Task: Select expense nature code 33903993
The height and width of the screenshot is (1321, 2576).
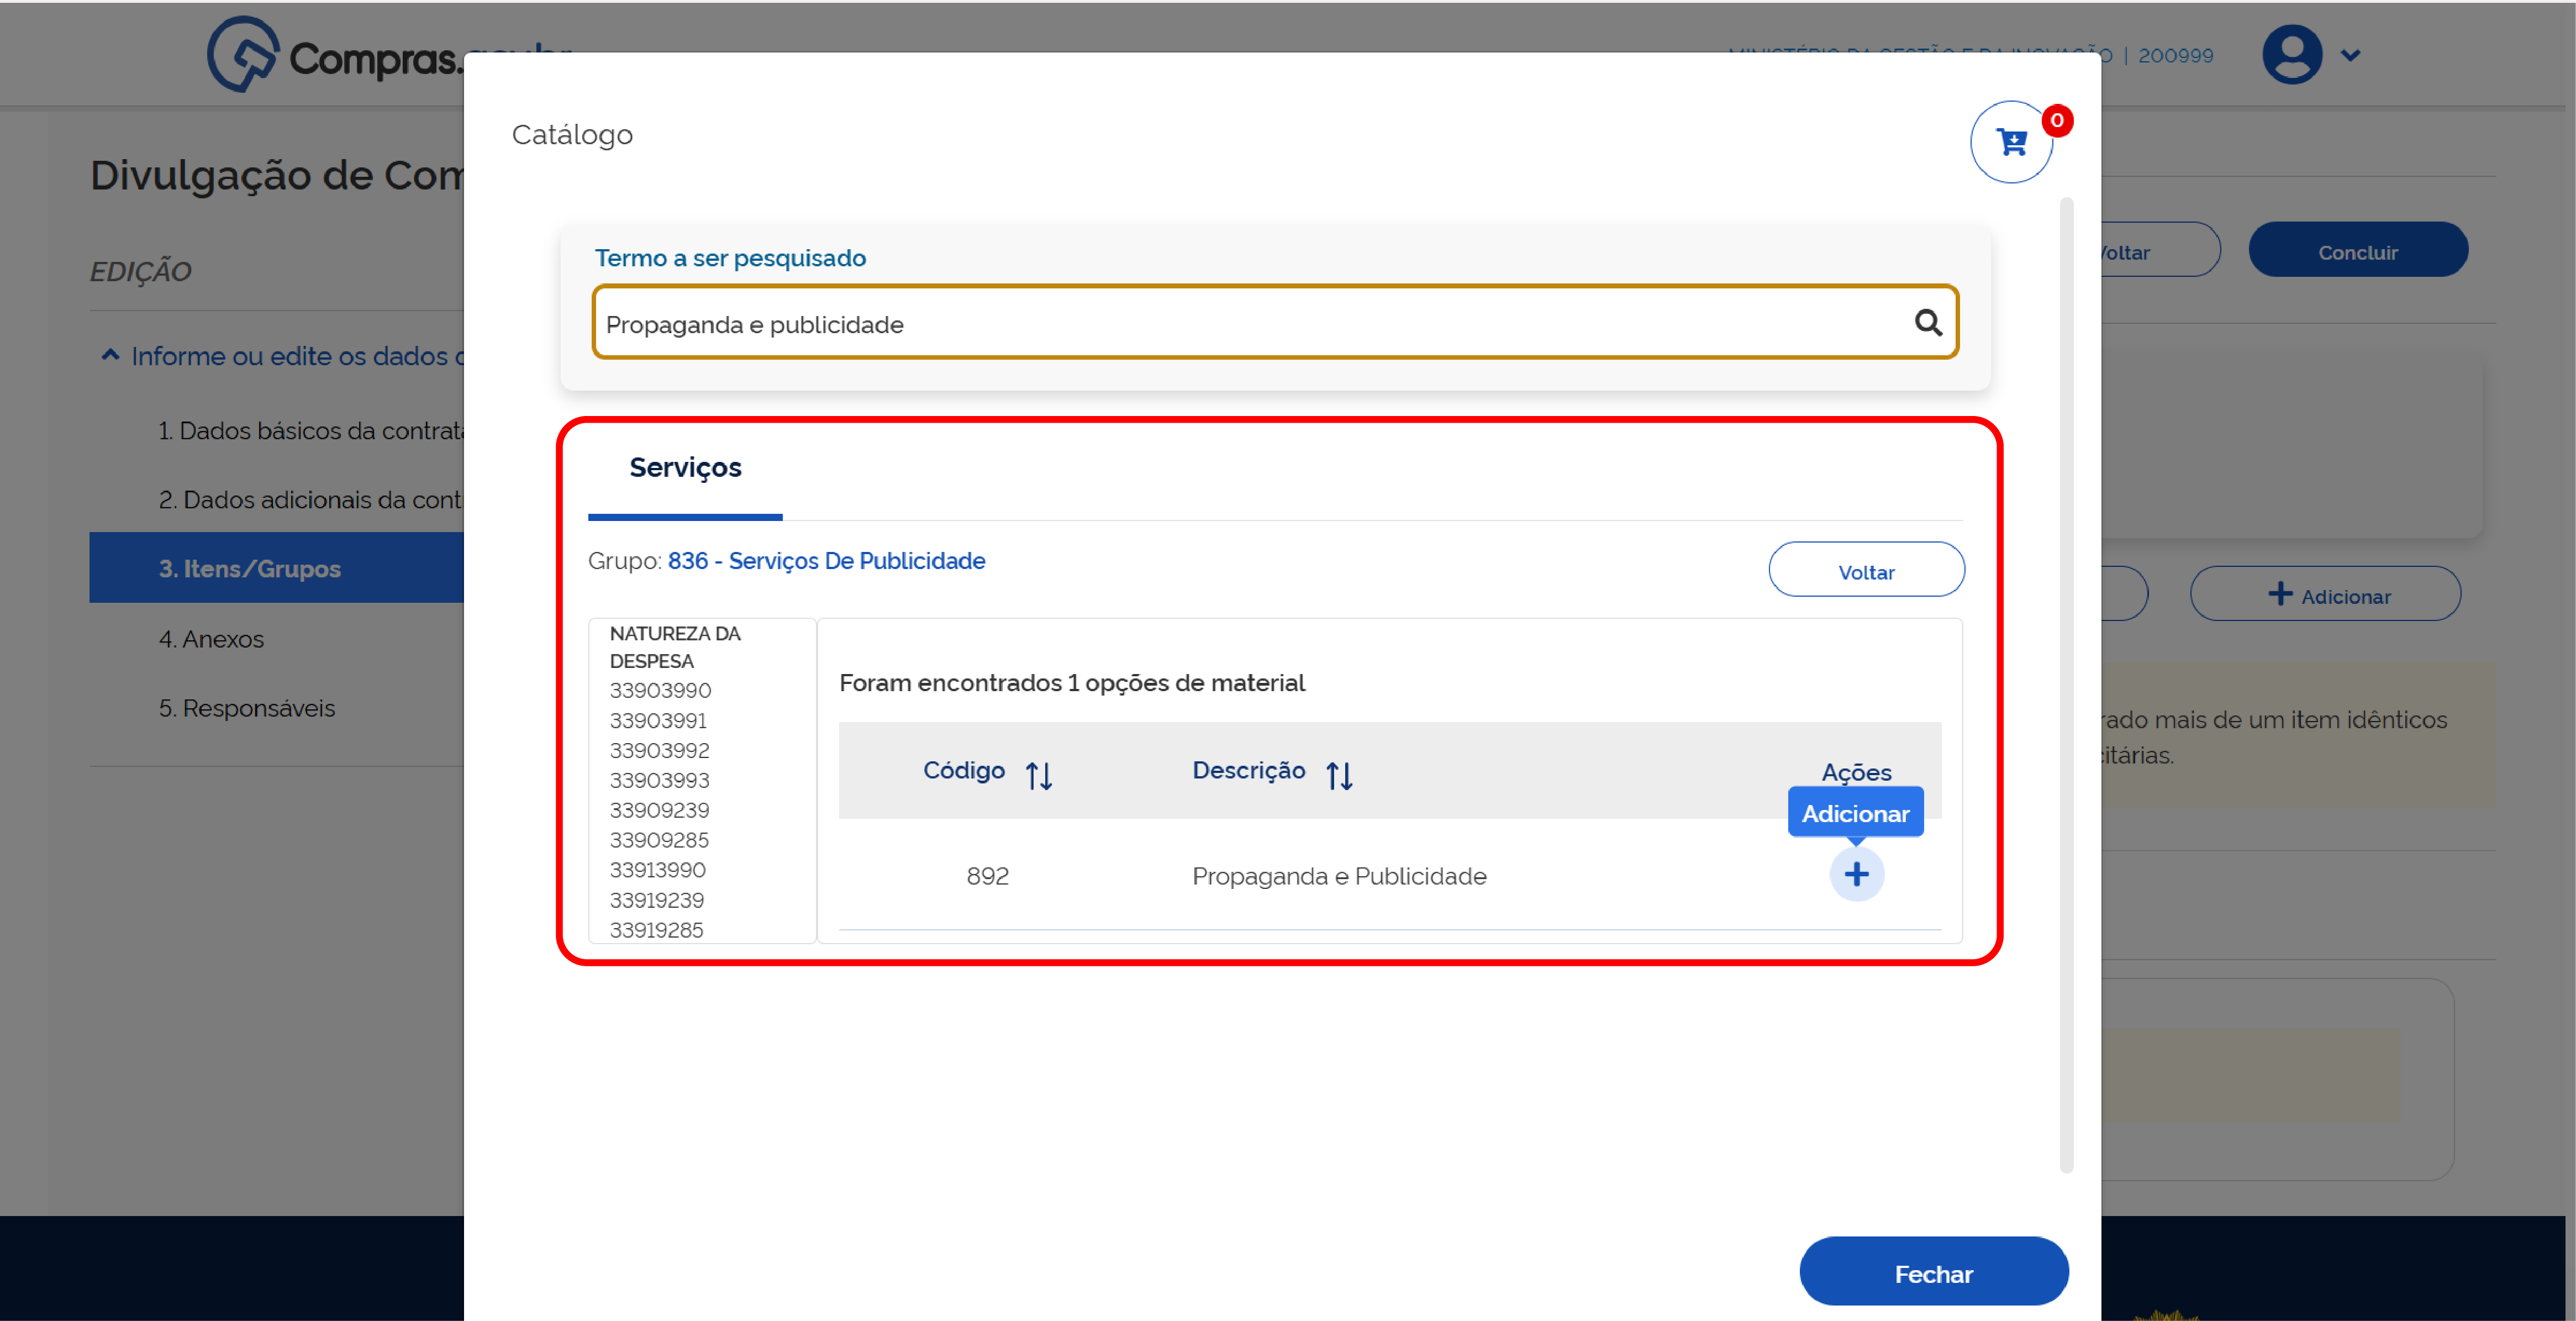Action: 659,781
